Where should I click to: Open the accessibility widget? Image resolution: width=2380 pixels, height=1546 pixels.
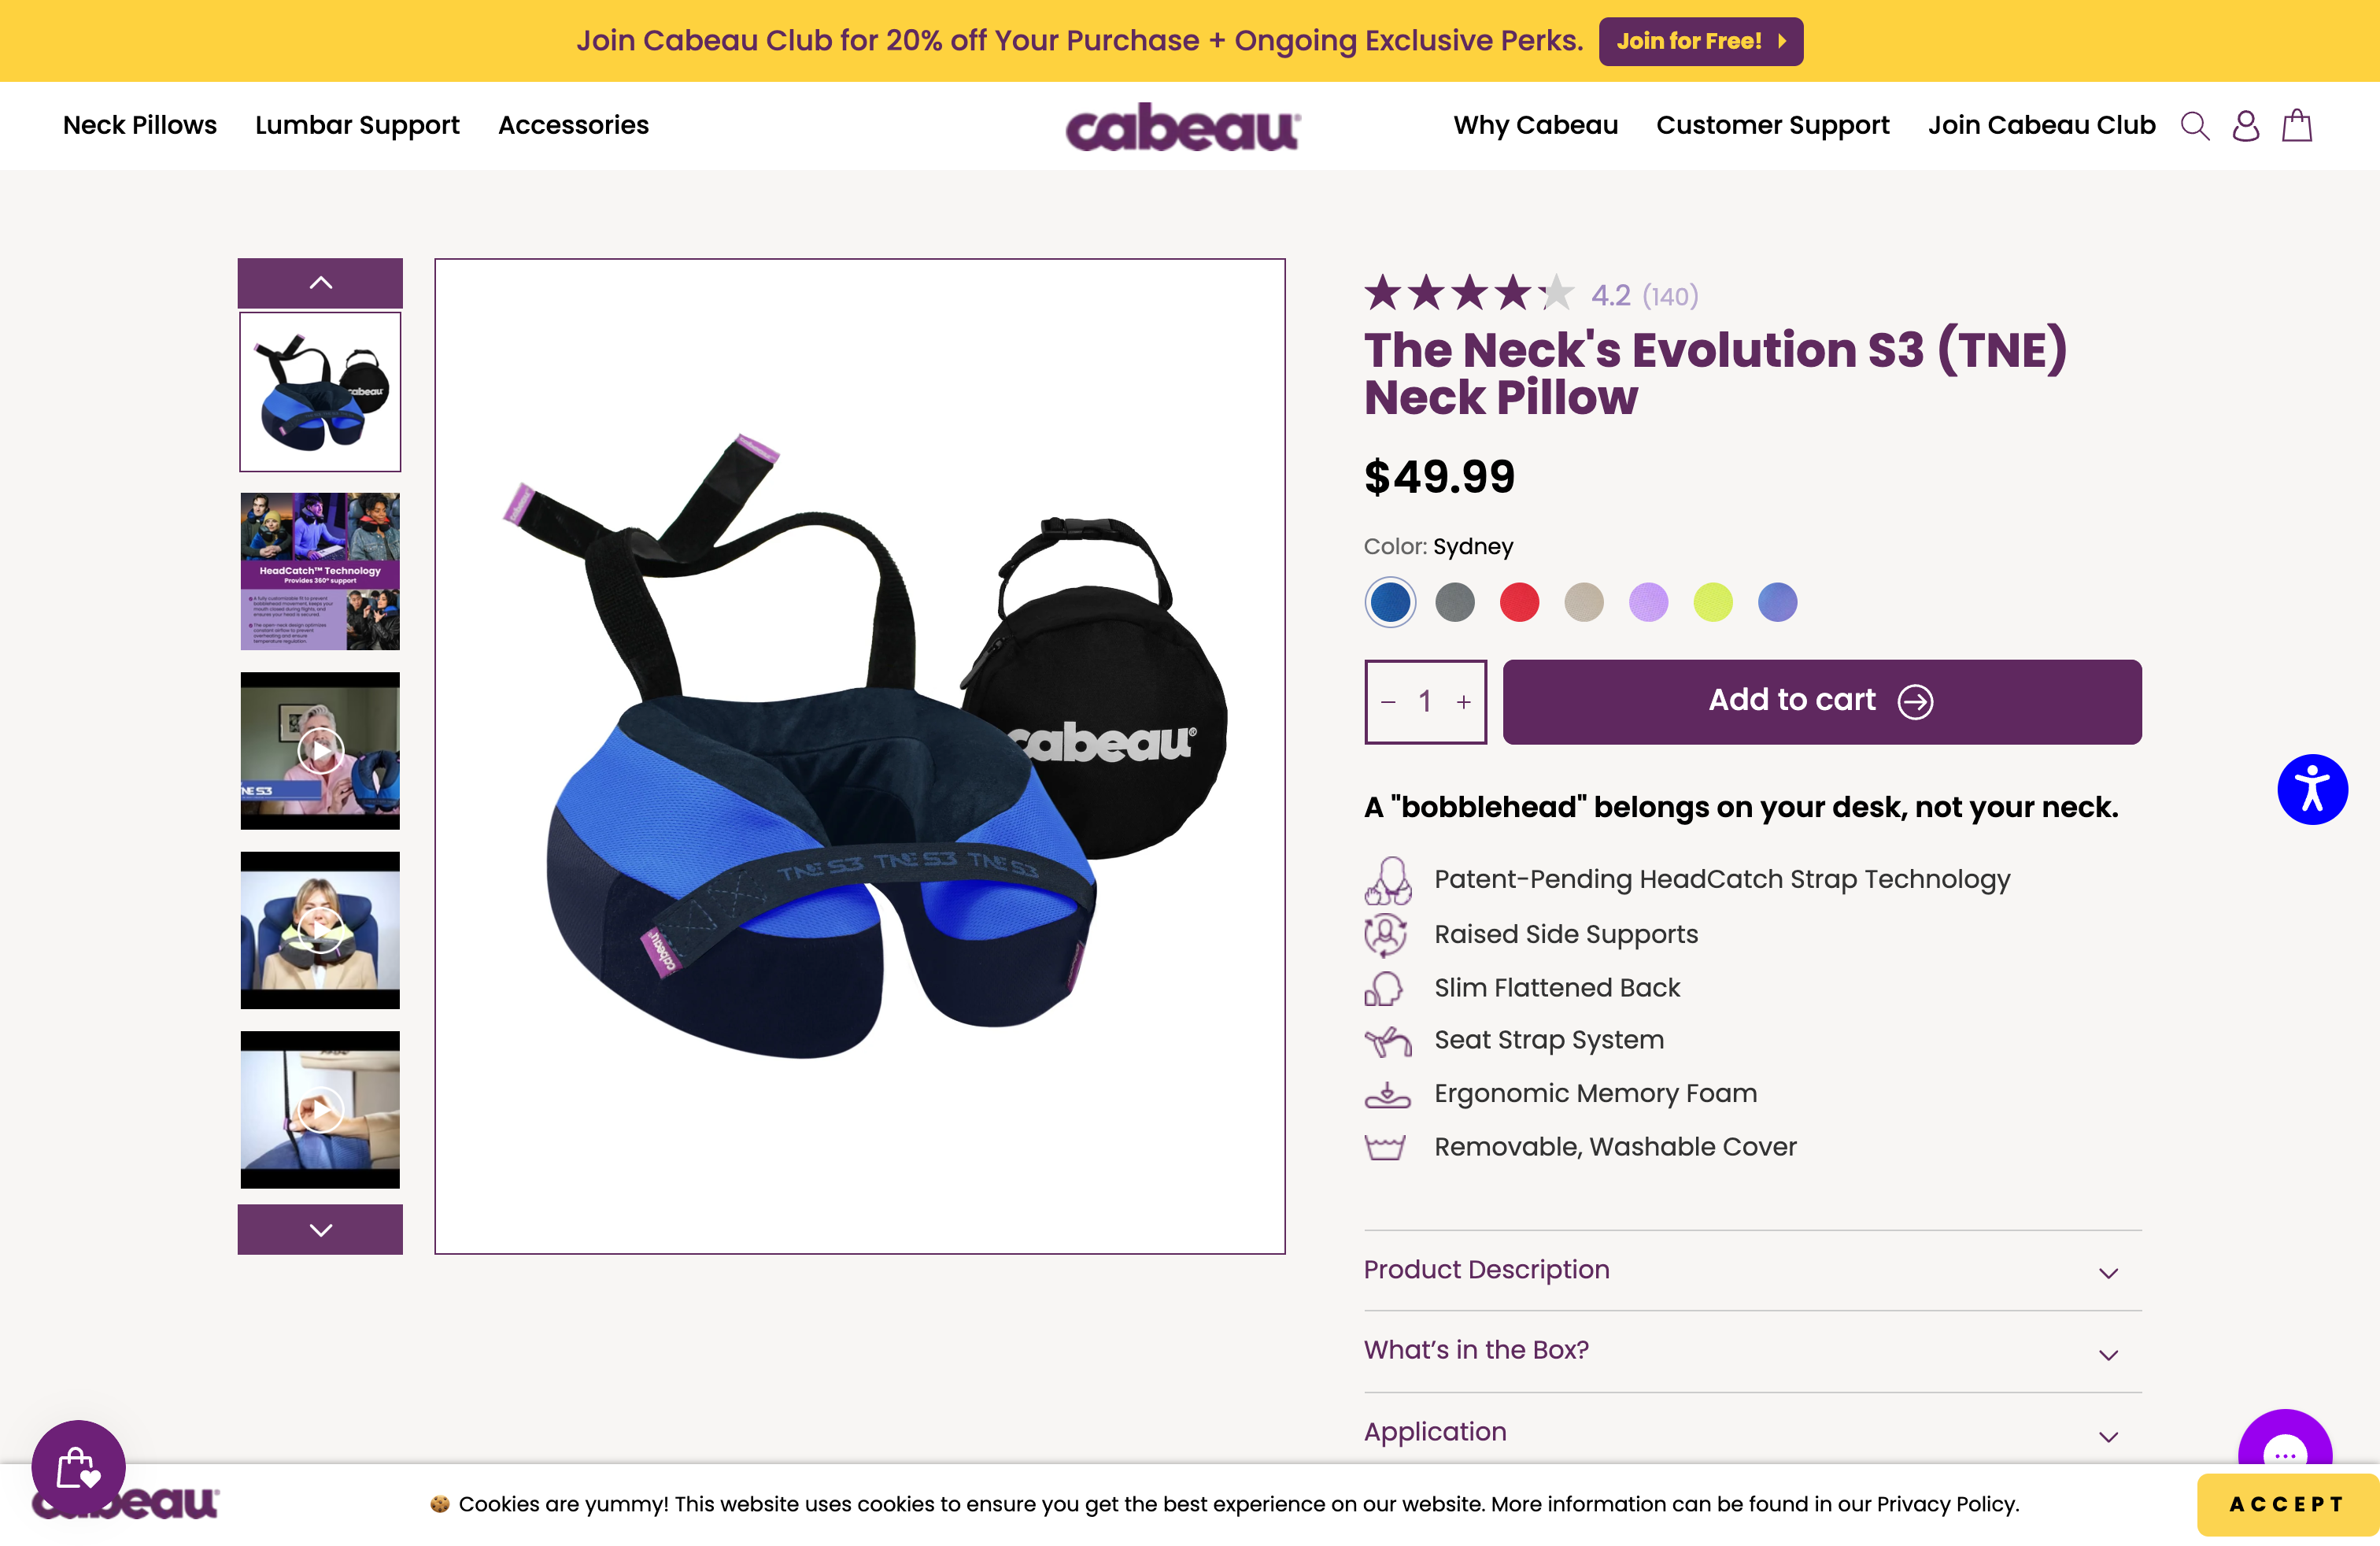[2312, 789]
